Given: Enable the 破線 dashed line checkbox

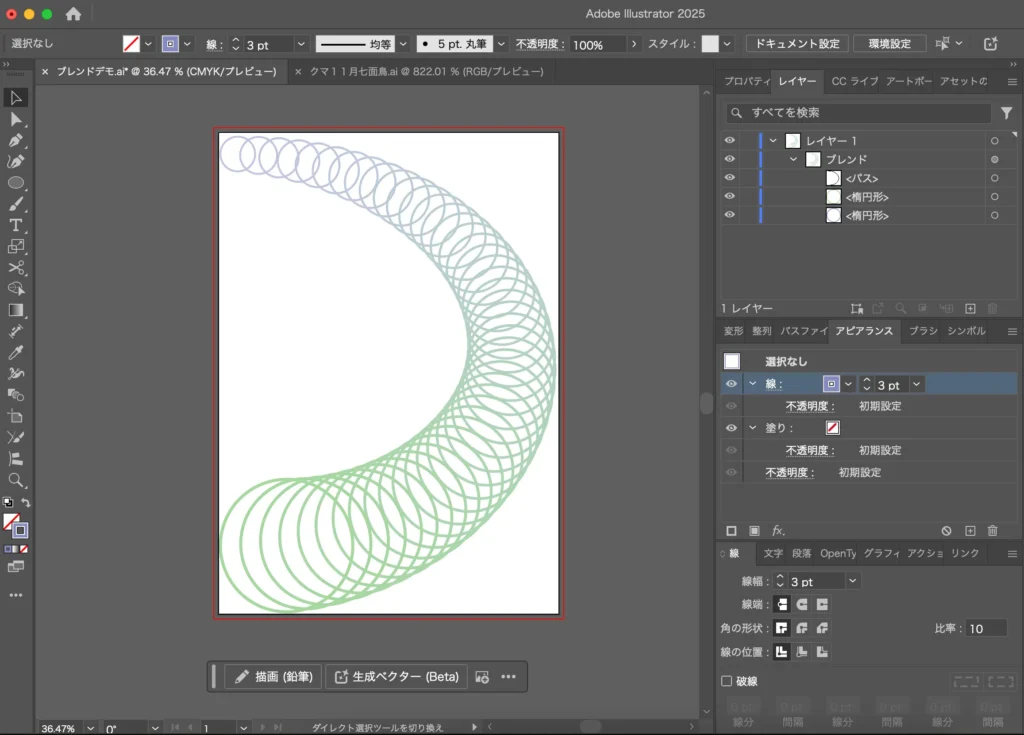Looking at the screenshot, I should (x=727, y=681).
